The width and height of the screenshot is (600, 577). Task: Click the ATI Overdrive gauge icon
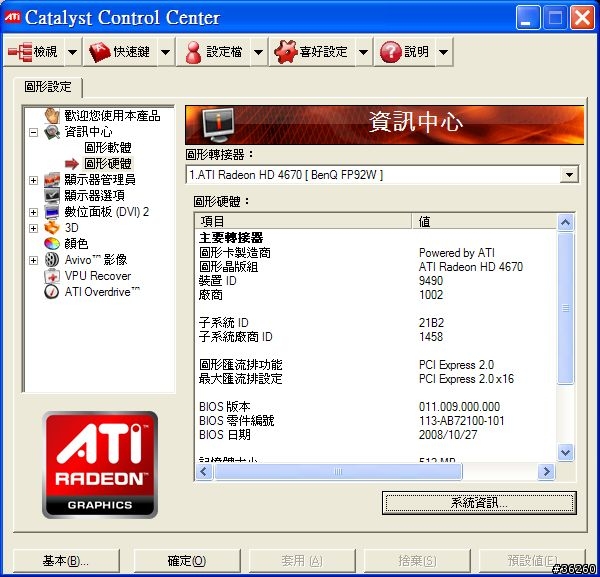(x=52, y=292)
